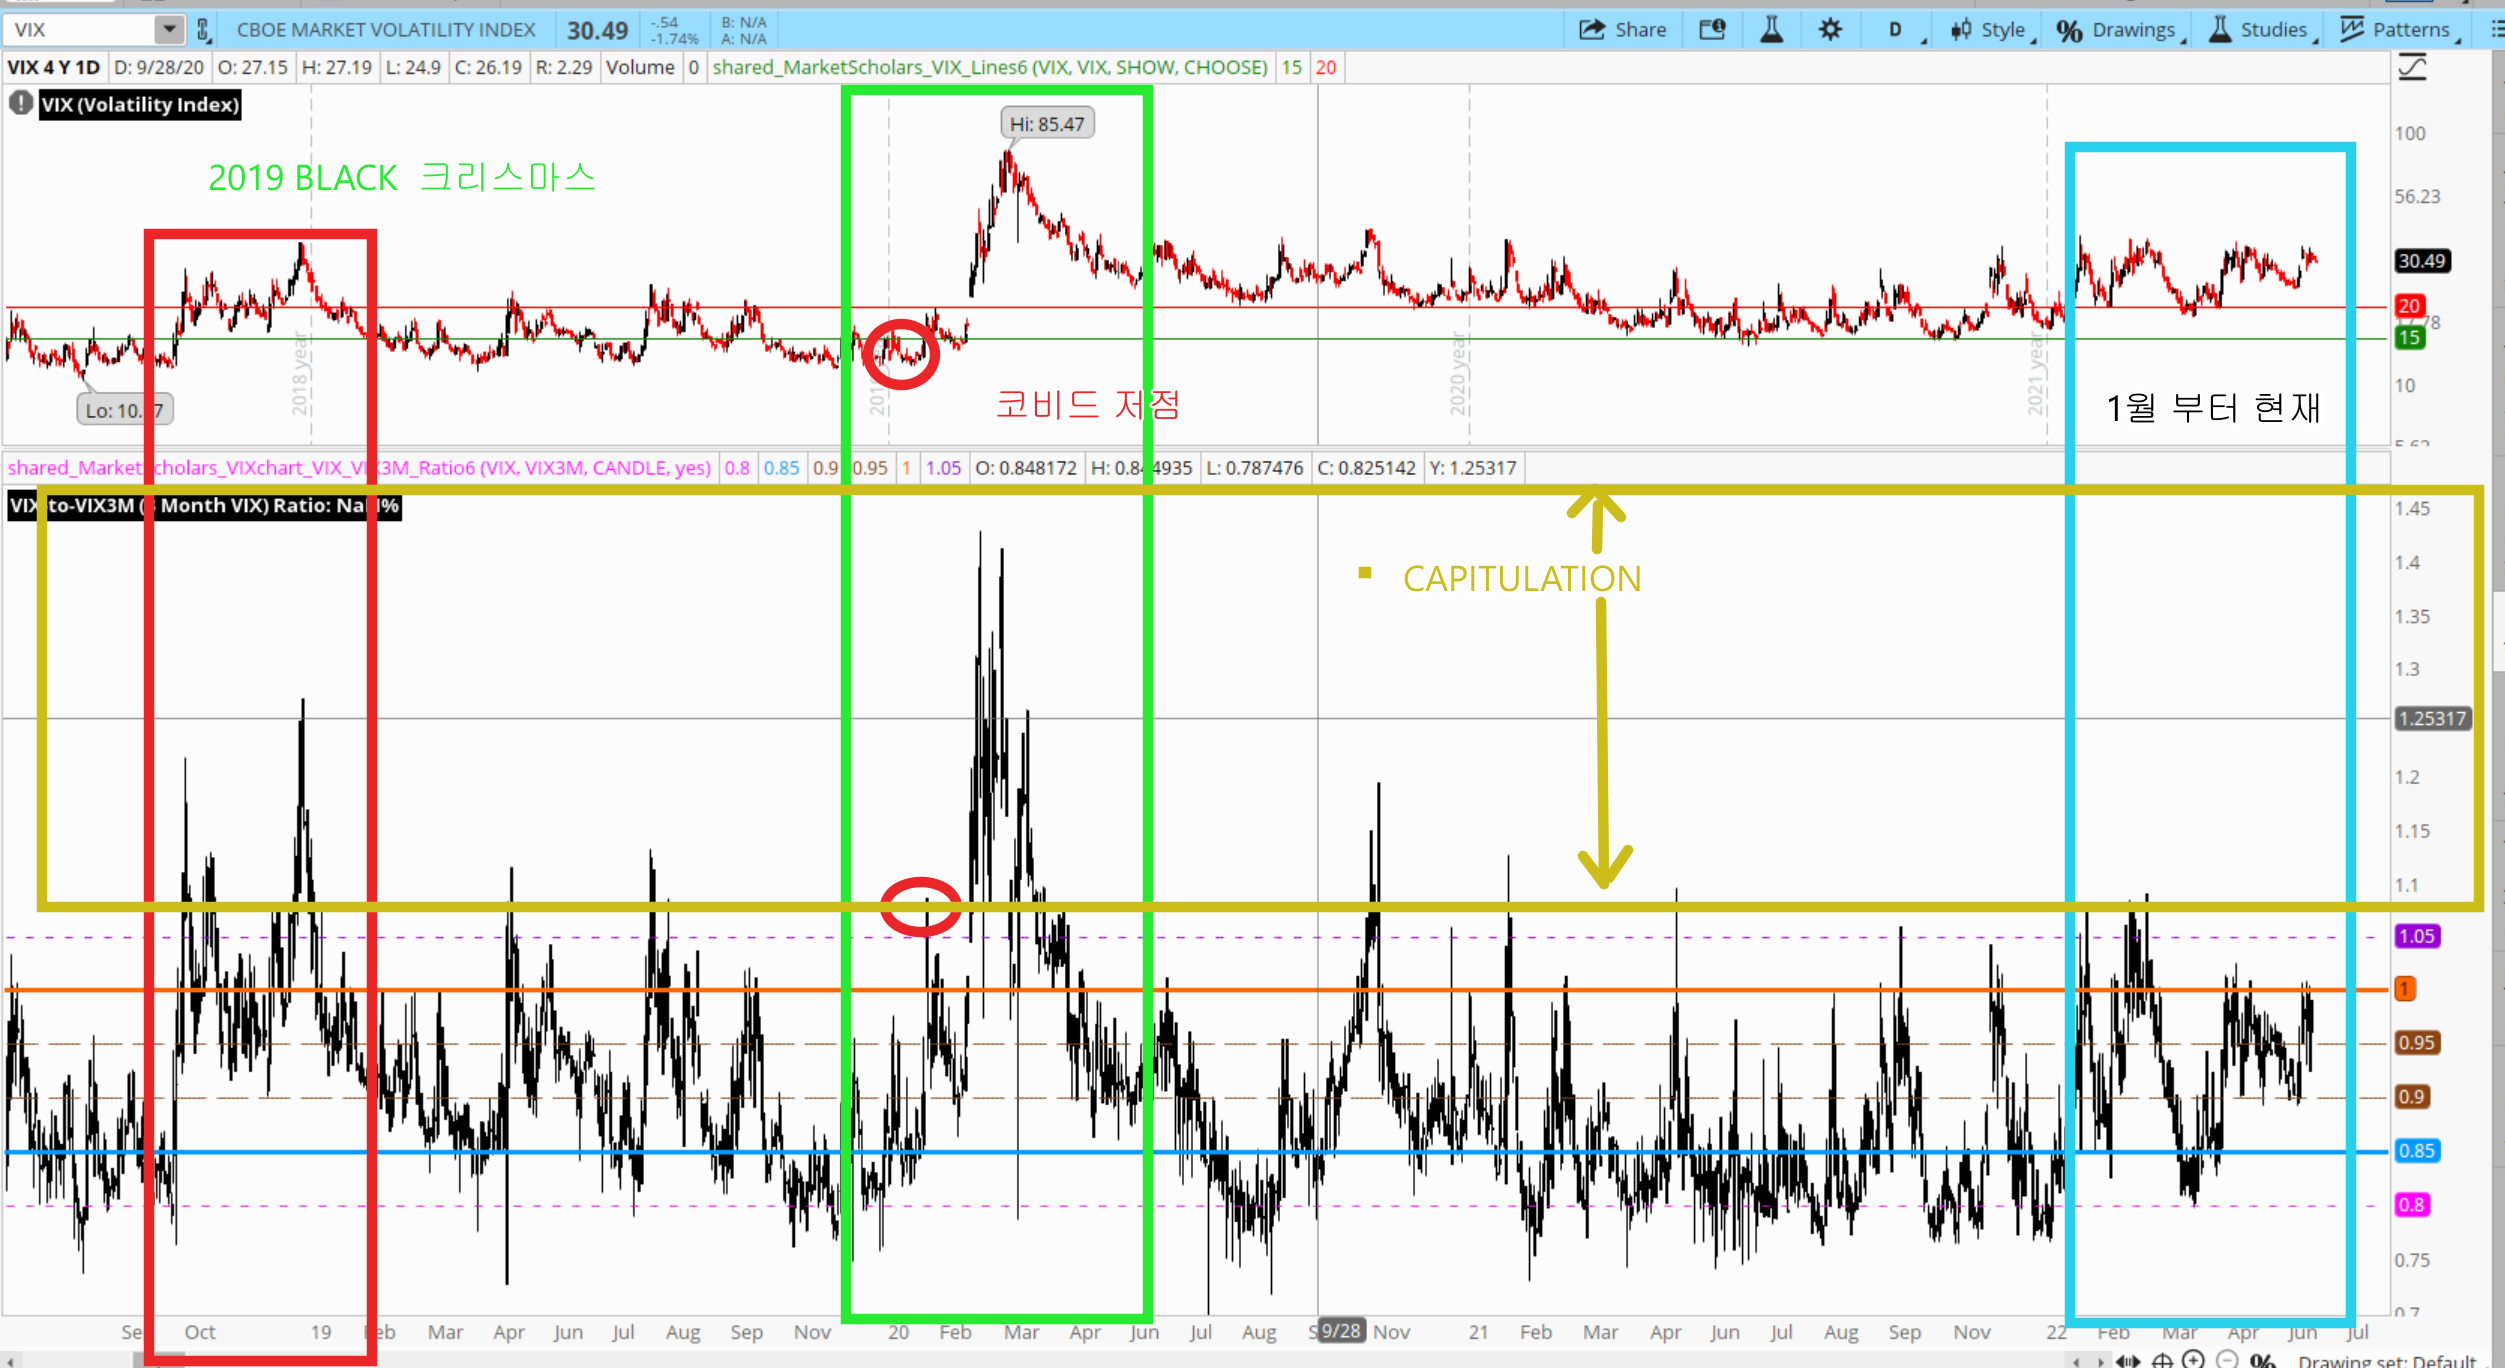Open the chart info window icon
Viewport: 2505px width, 1368px height.
coord(1712,30)
